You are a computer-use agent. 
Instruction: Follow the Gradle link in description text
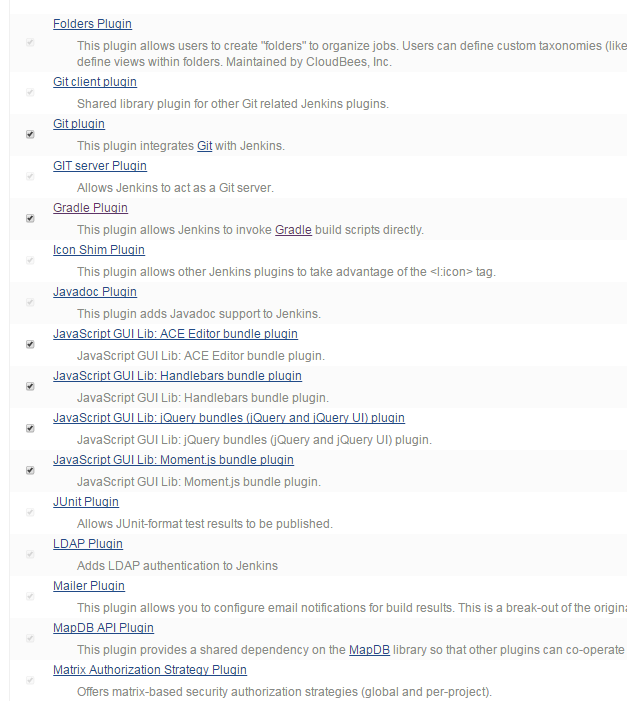click(x=293, y=230)
